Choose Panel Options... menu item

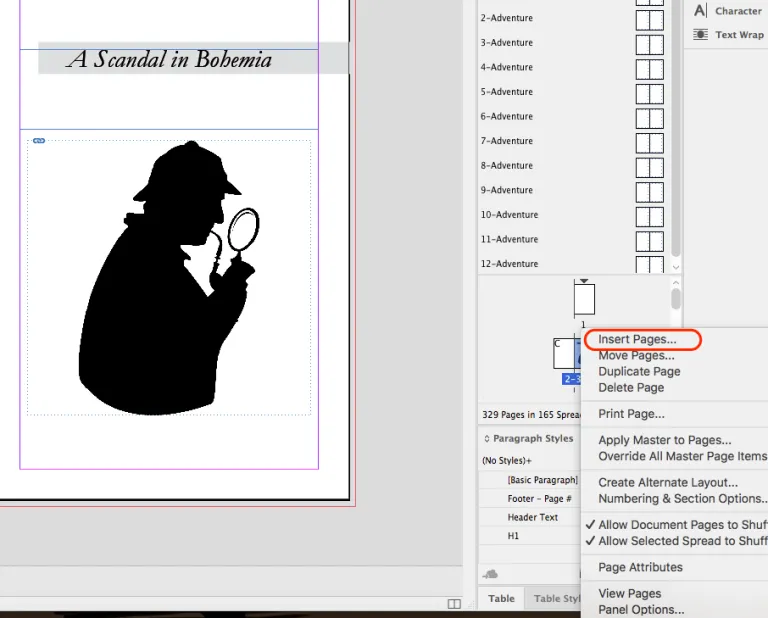click(x=641, y=610)
